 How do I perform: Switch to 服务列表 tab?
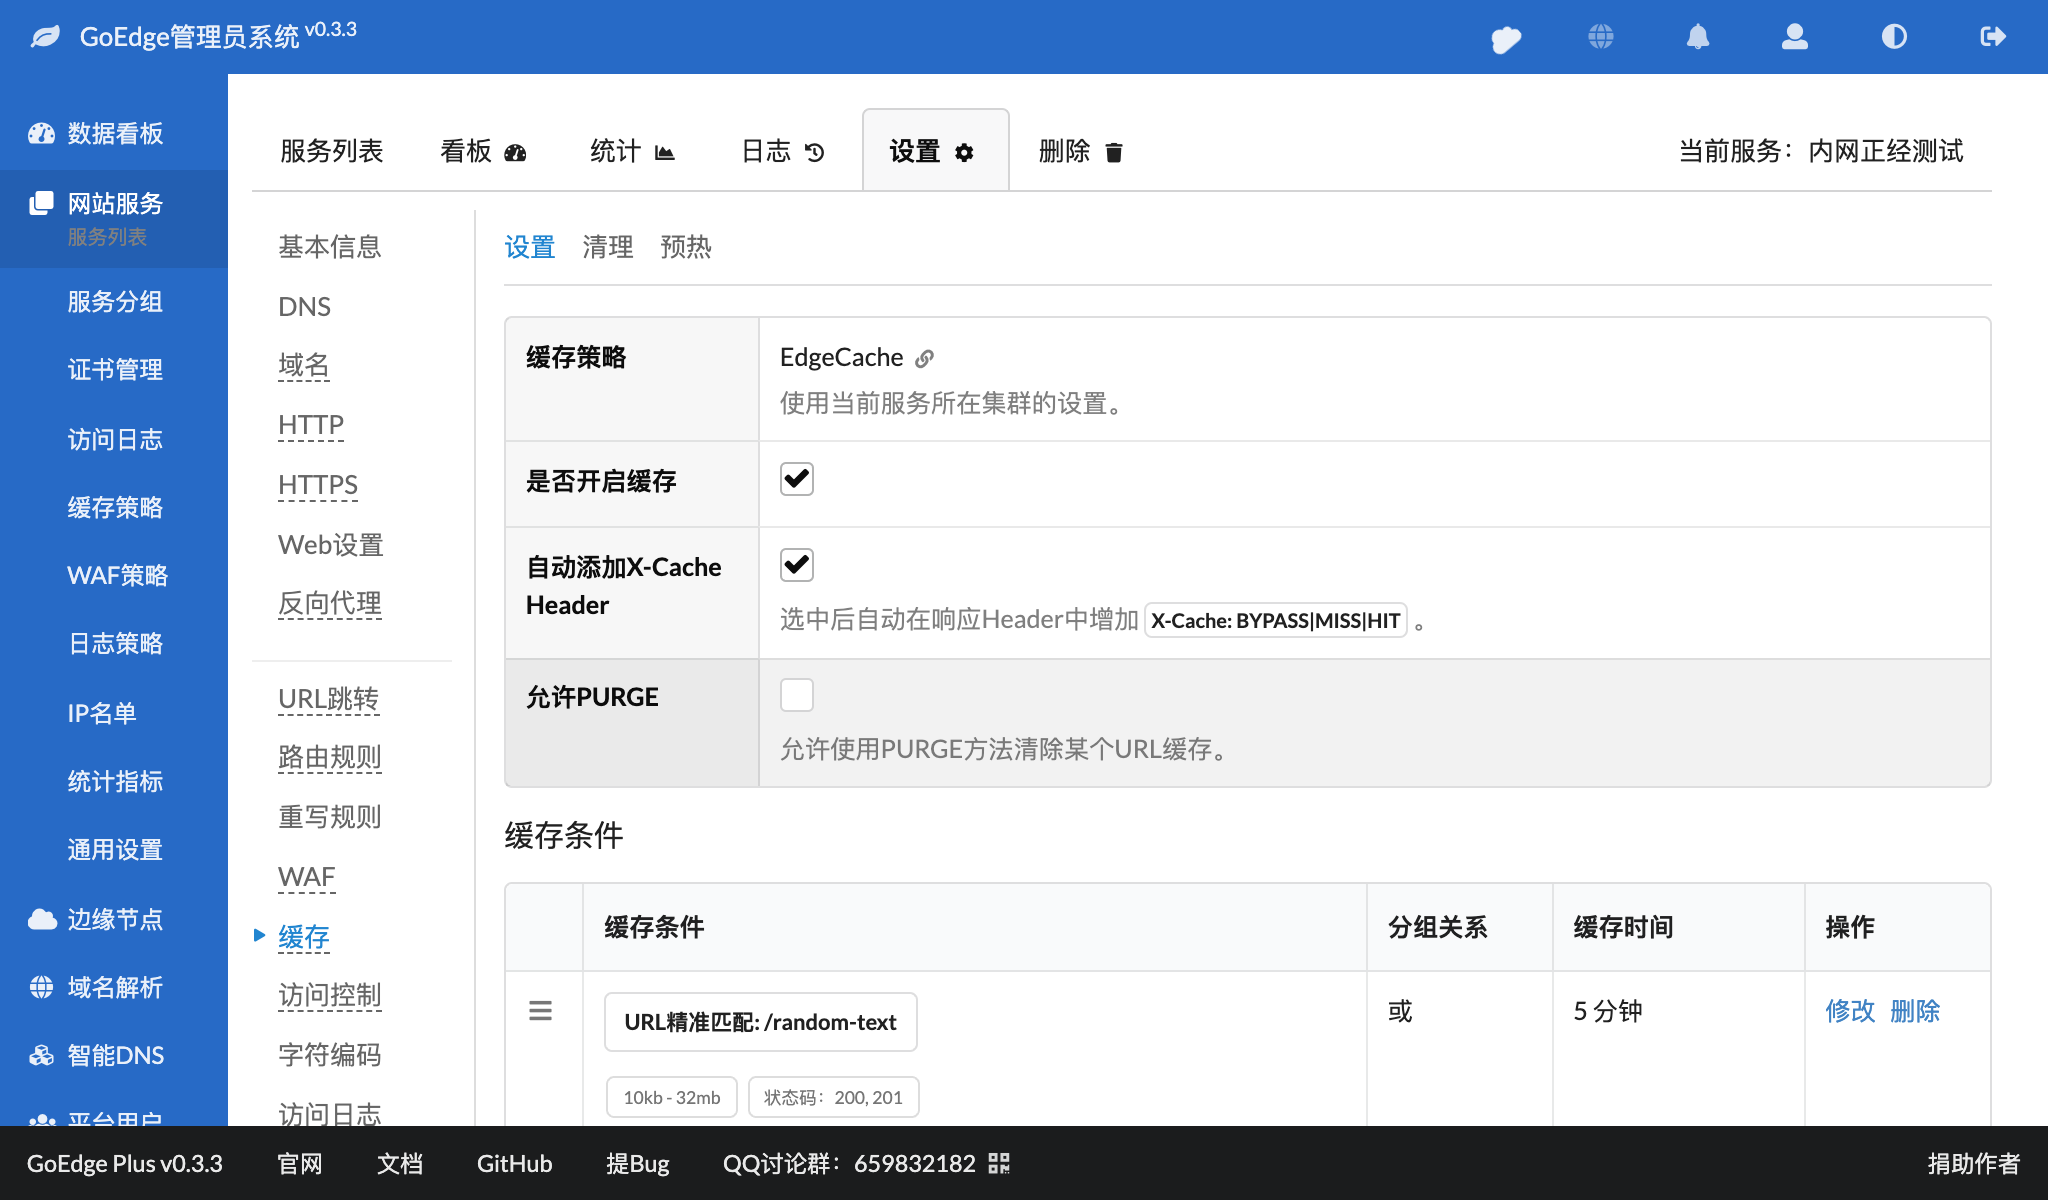(332, 151)
